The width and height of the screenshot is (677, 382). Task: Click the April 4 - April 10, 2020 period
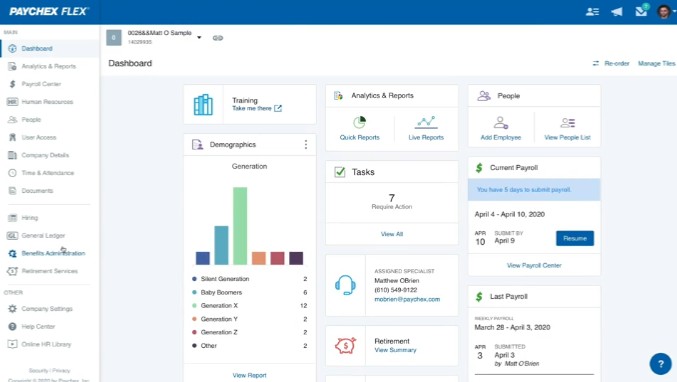pyautogui.click(x=509, y=214)
